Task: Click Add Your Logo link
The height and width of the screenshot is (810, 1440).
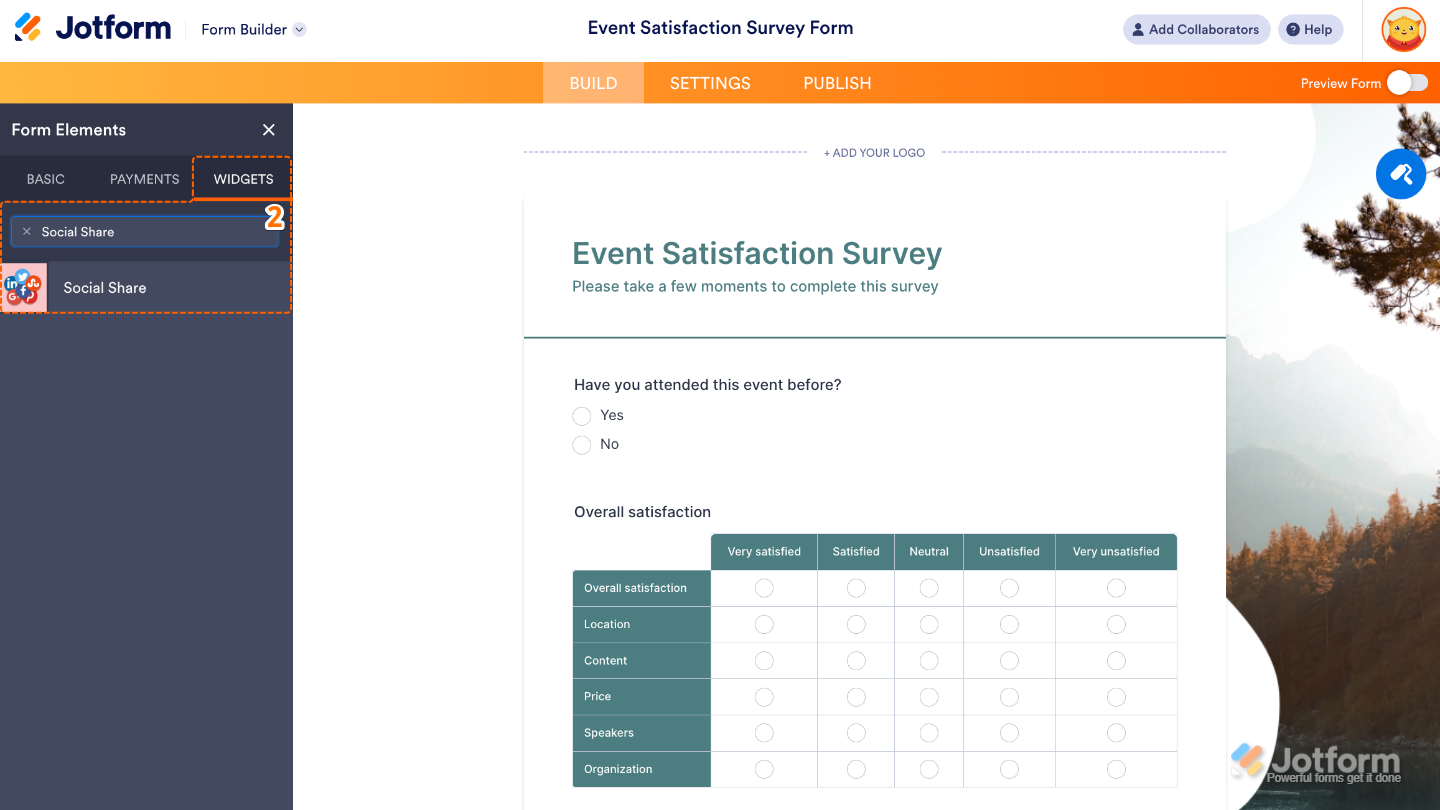Action: click(x=874, y=153)
